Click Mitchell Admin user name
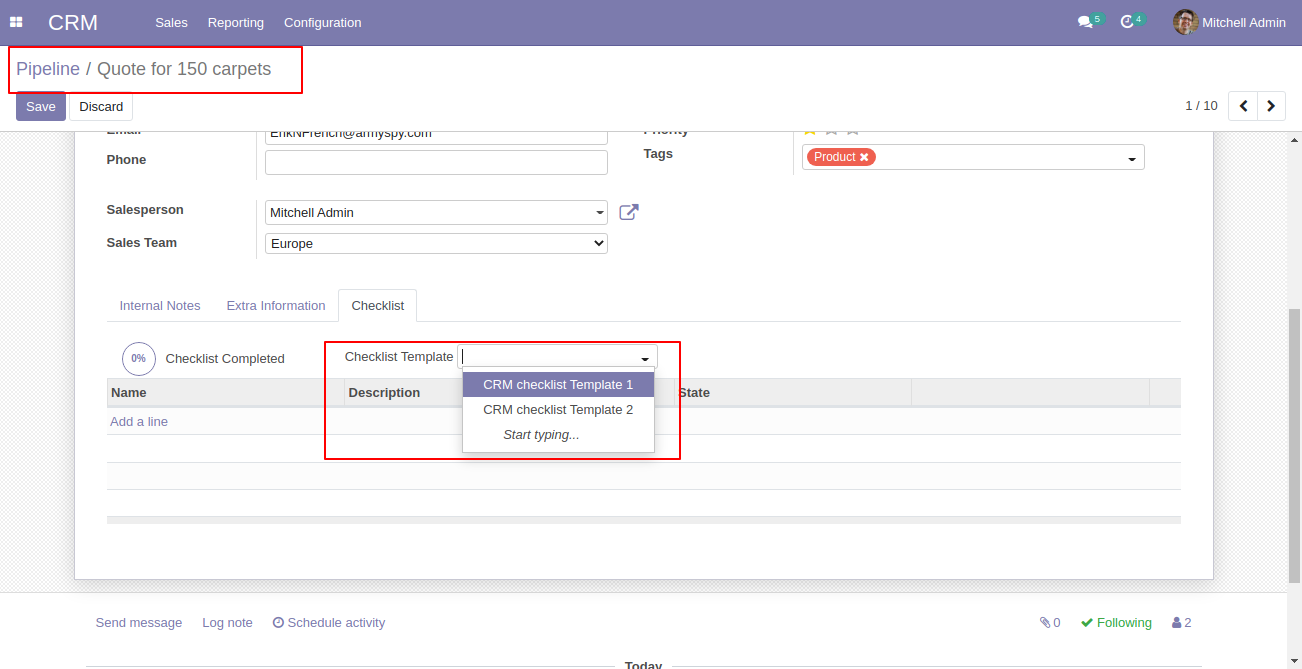 (1244, 22)
